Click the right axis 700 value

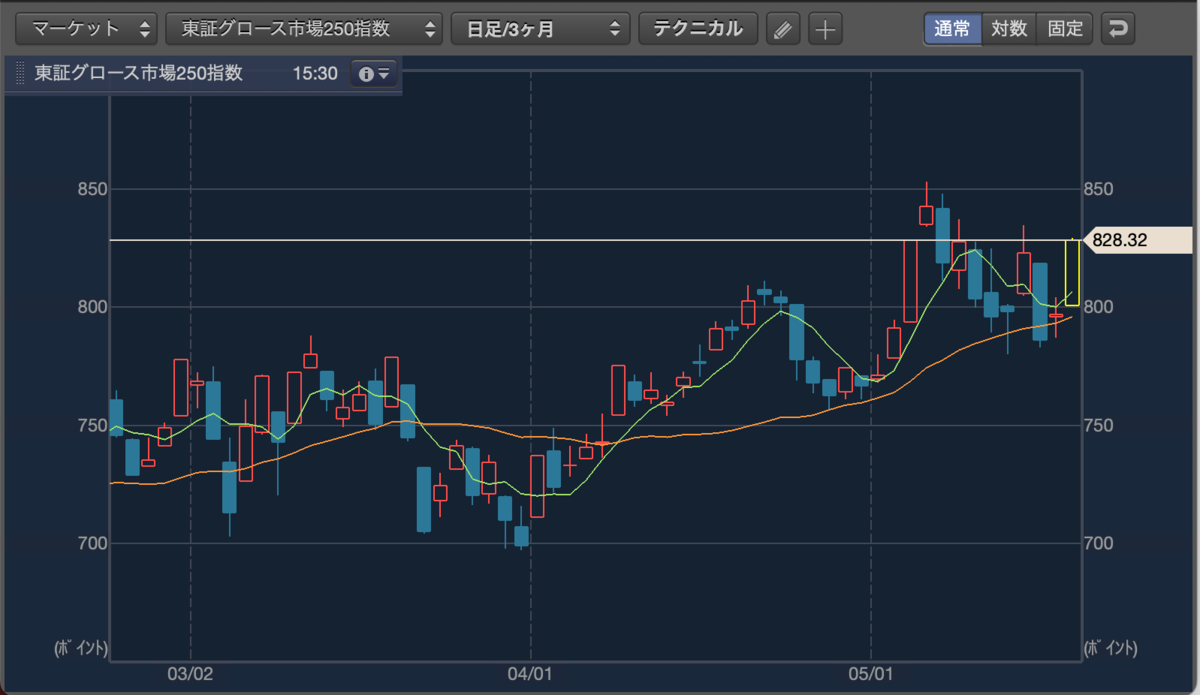click(1101, 543)
